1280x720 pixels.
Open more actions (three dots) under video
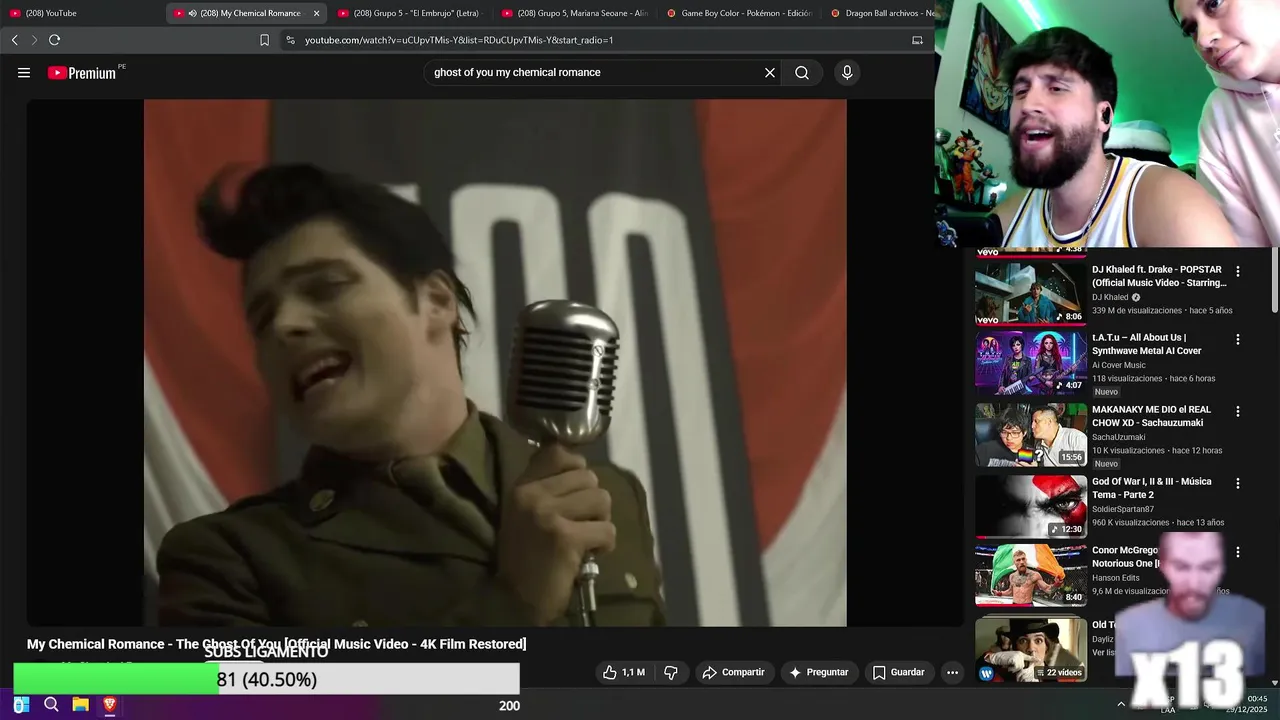tap(952, 673)
